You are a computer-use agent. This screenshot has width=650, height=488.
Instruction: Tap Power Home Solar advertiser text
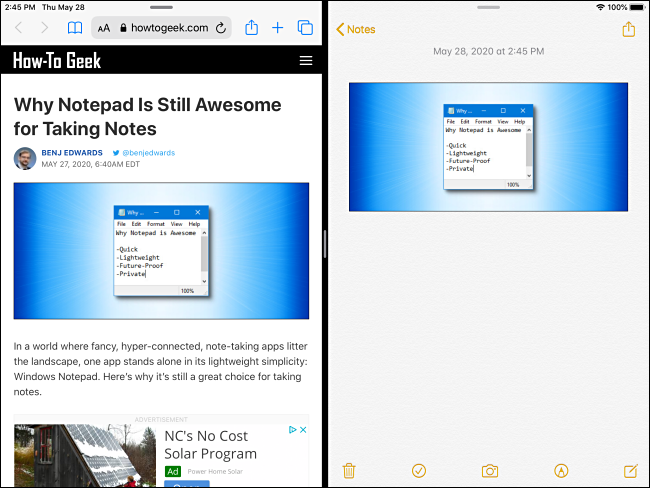(215, 471)
